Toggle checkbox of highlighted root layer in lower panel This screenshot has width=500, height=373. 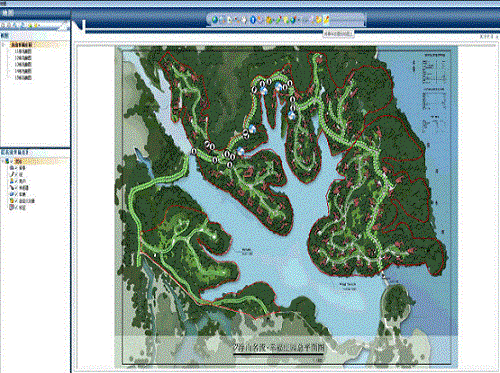(x=12, y=161)
